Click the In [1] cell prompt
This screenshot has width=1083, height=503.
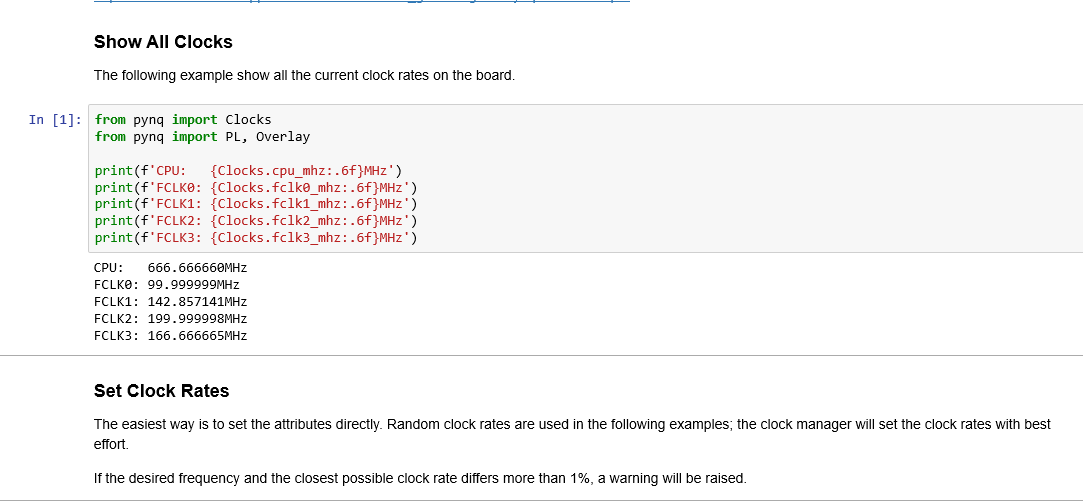tap(55, 120)
